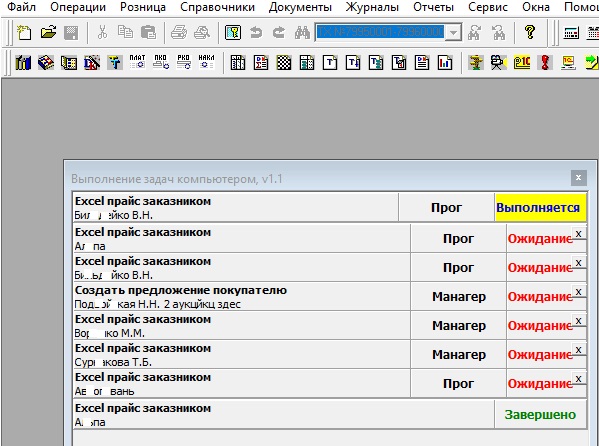The height and width of the screenshot is (446, 599).
Task: Remove the Создать предложение покупателю task
Action: tap(578, 292)
